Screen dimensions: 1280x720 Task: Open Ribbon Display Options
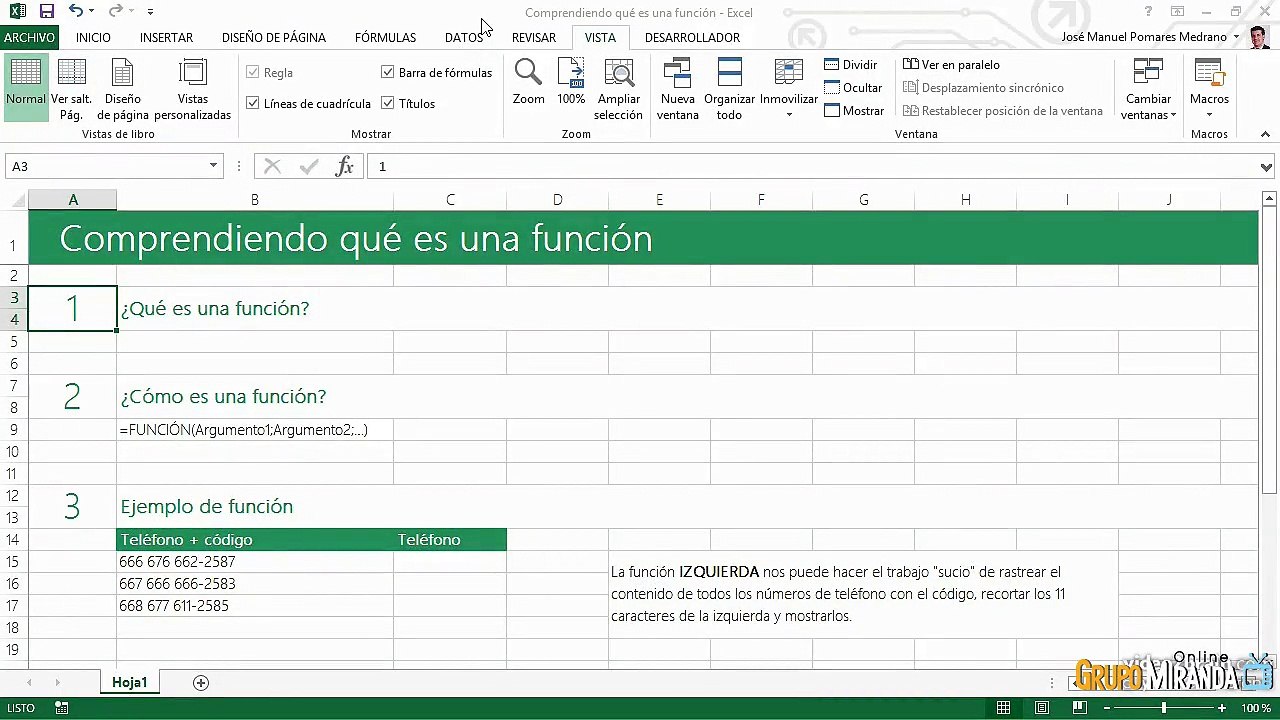[1178, 12]
